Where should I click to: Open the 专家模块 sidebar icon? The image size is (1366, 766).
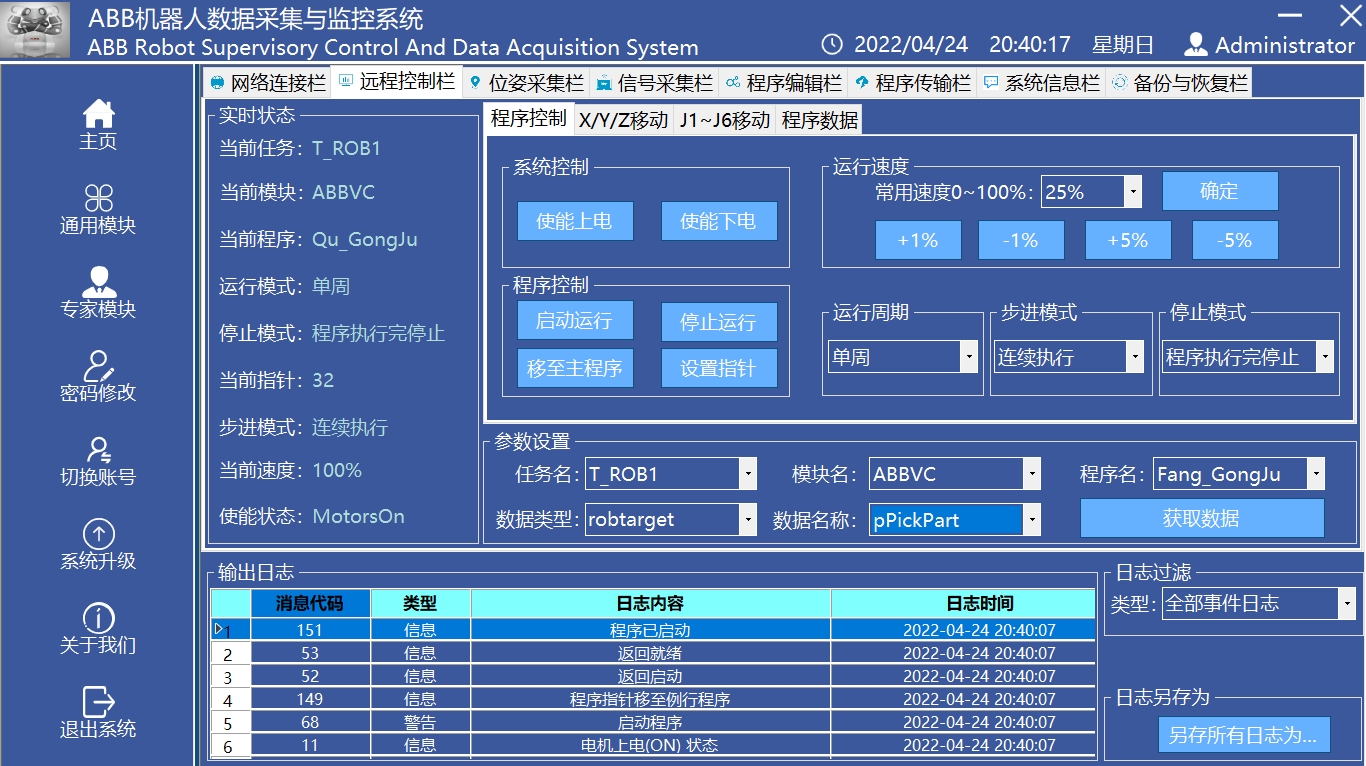click(x=98, y=282)
